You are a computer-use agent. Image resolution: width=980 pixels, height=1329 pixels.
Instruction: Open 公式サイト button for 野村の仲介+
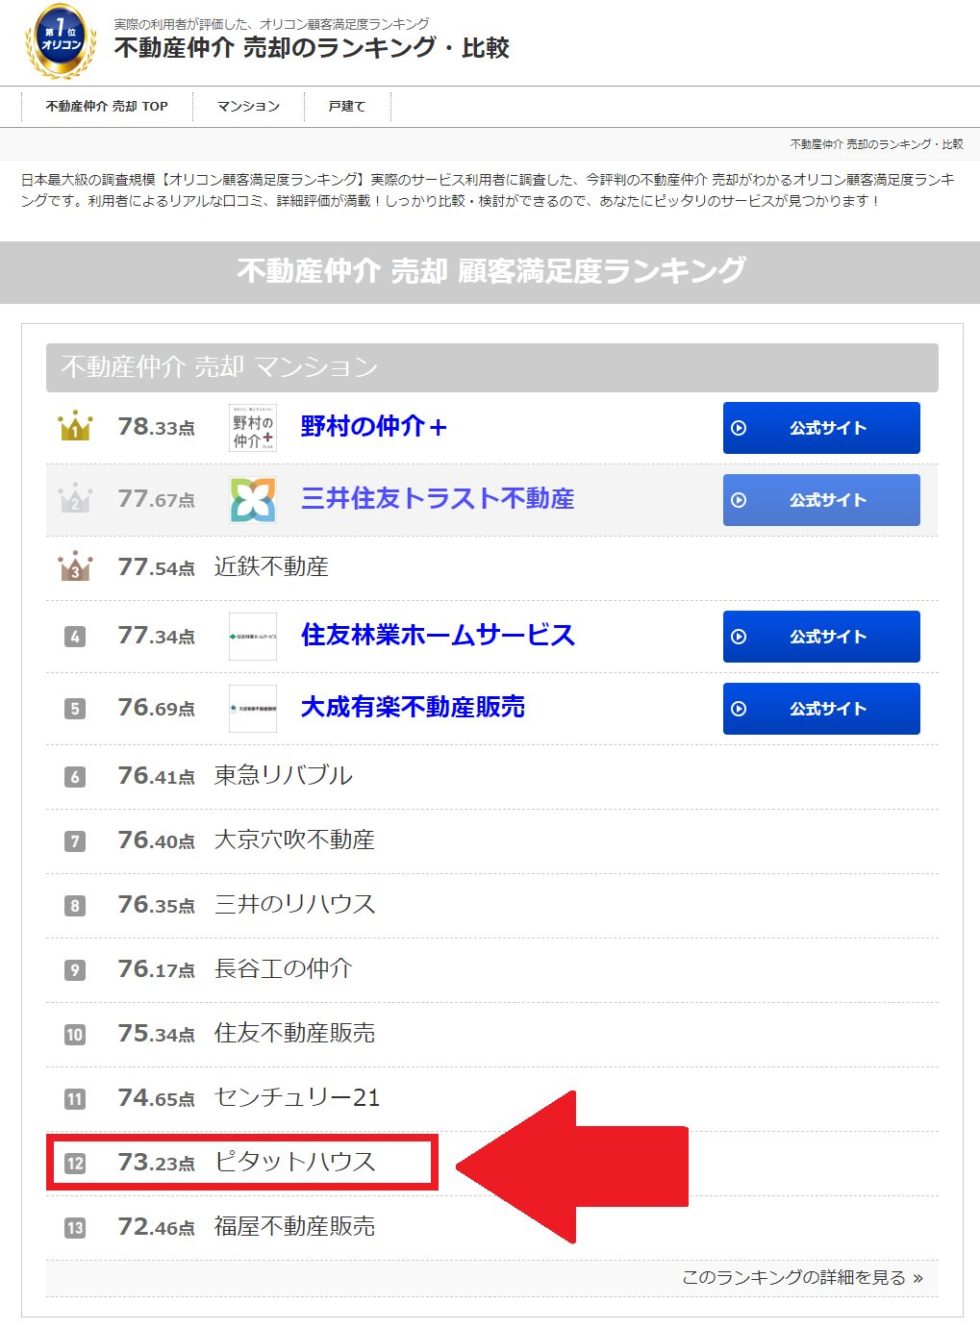821,428
